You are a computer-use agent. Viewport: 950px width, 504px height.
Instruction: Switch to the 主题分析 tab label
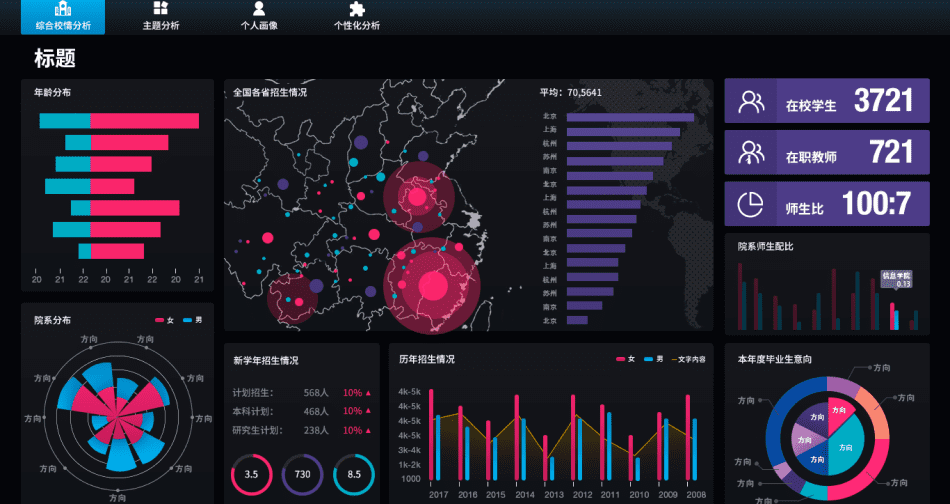[x=161, y=26]
